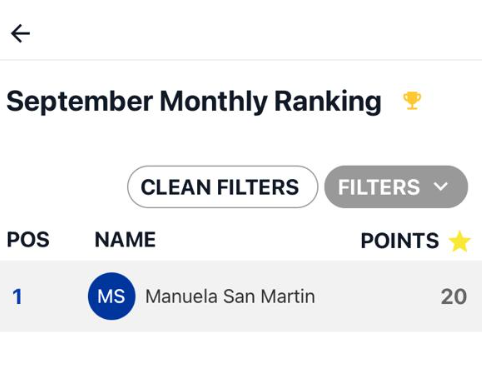Screen dimensions: 482x388
Task: Click the gold trophy icon
Action: [412, 101]
